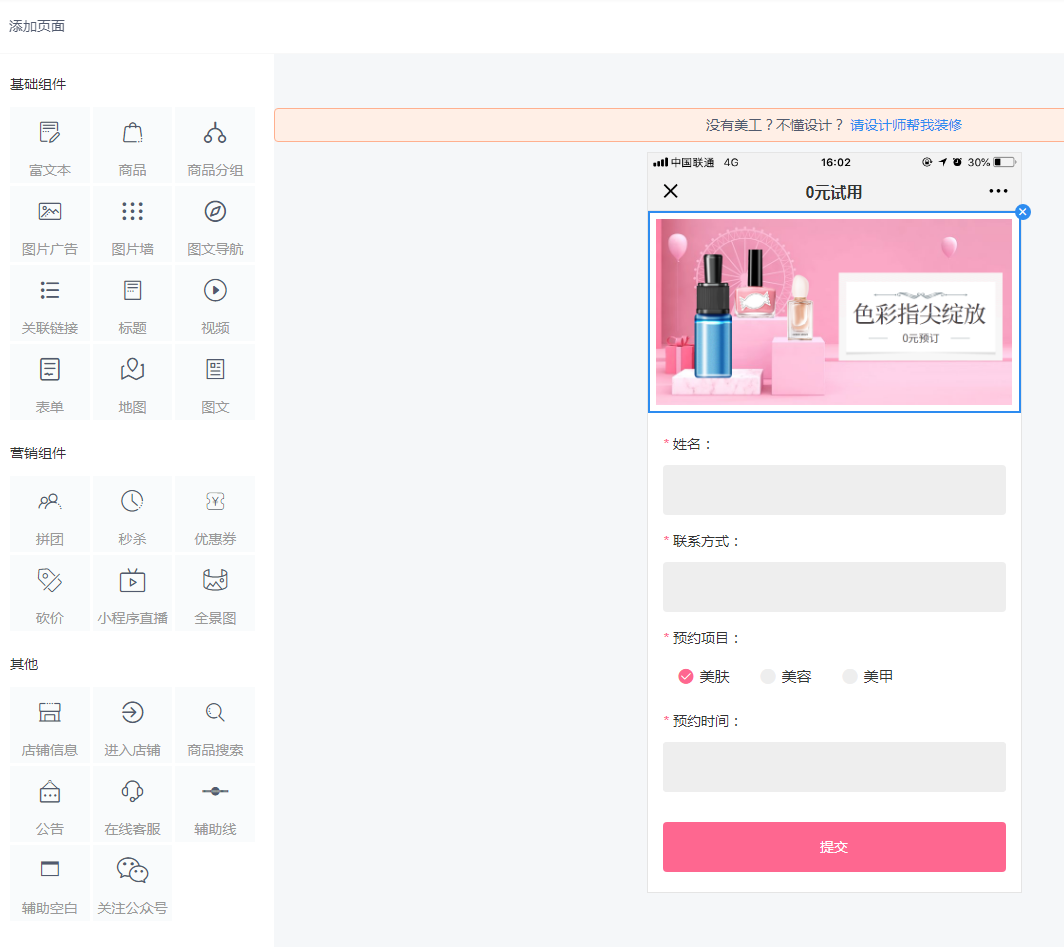Insert the 优惠券 coupon component
This screenshot has height=947, width=1064.
(x=215, y=514)
